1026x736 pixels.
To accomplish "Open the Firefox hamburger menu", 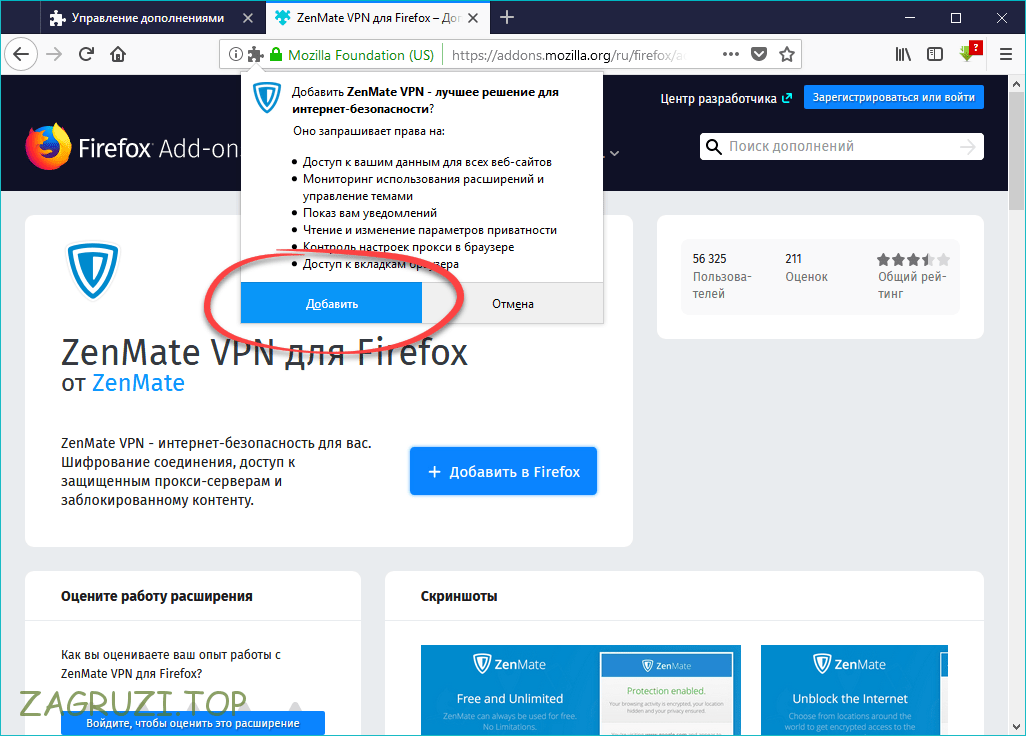I will click(x=1006, y=54).
